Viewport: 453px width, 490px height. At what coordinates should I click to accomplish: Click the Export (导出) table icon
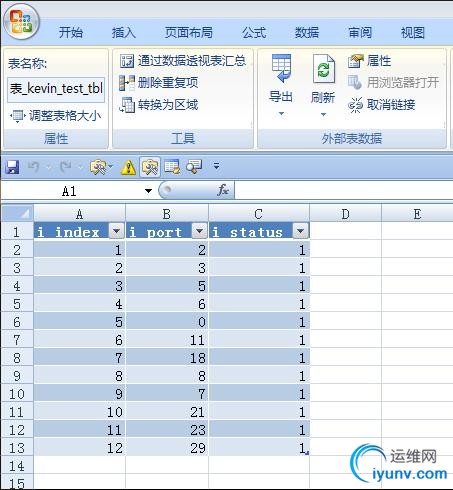(281, 68)
